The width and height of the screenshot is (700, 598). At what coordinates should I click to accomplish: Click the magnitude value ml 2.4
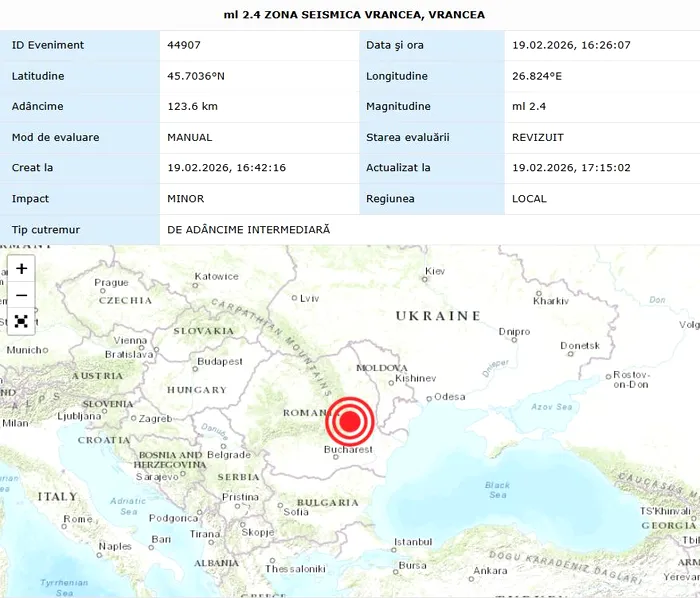pos(530,107)
